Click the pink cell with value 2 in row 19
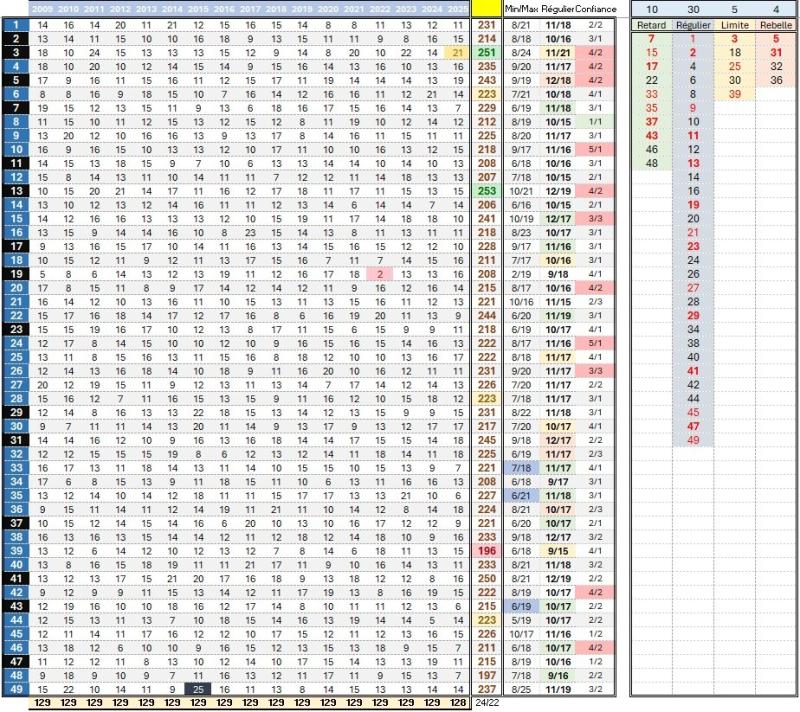The image size is (800, 712). (x=380, y=272)
